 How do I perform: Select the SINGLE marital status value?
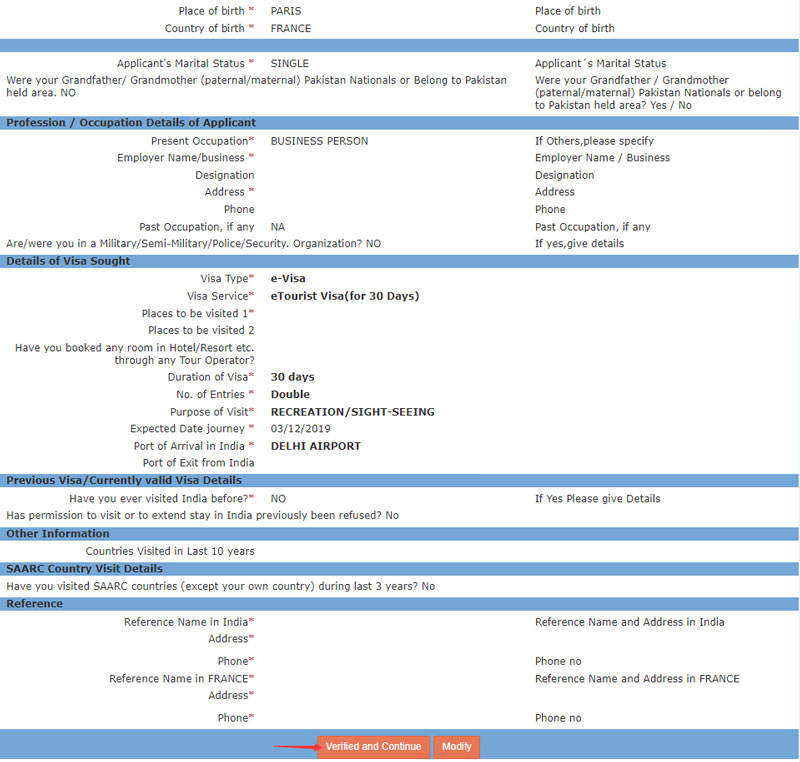(x=289, y=63)
